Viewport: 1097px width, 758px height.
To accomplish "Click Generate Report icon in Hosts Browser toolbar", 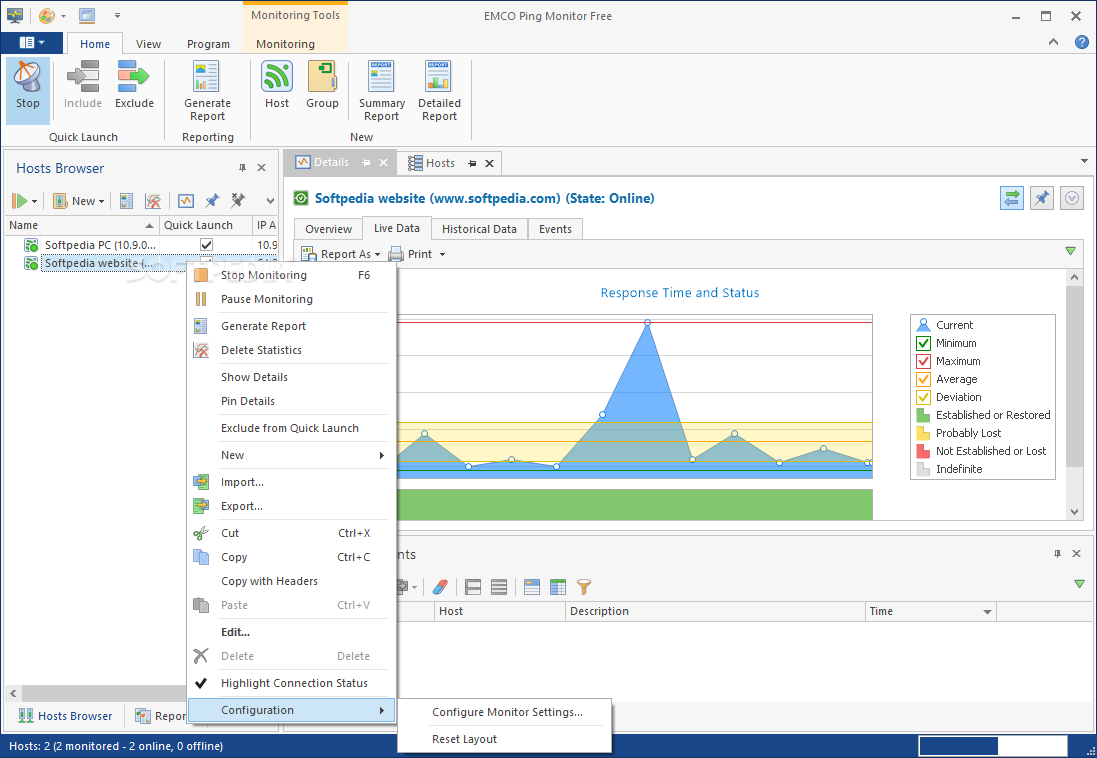I will 126,201.
